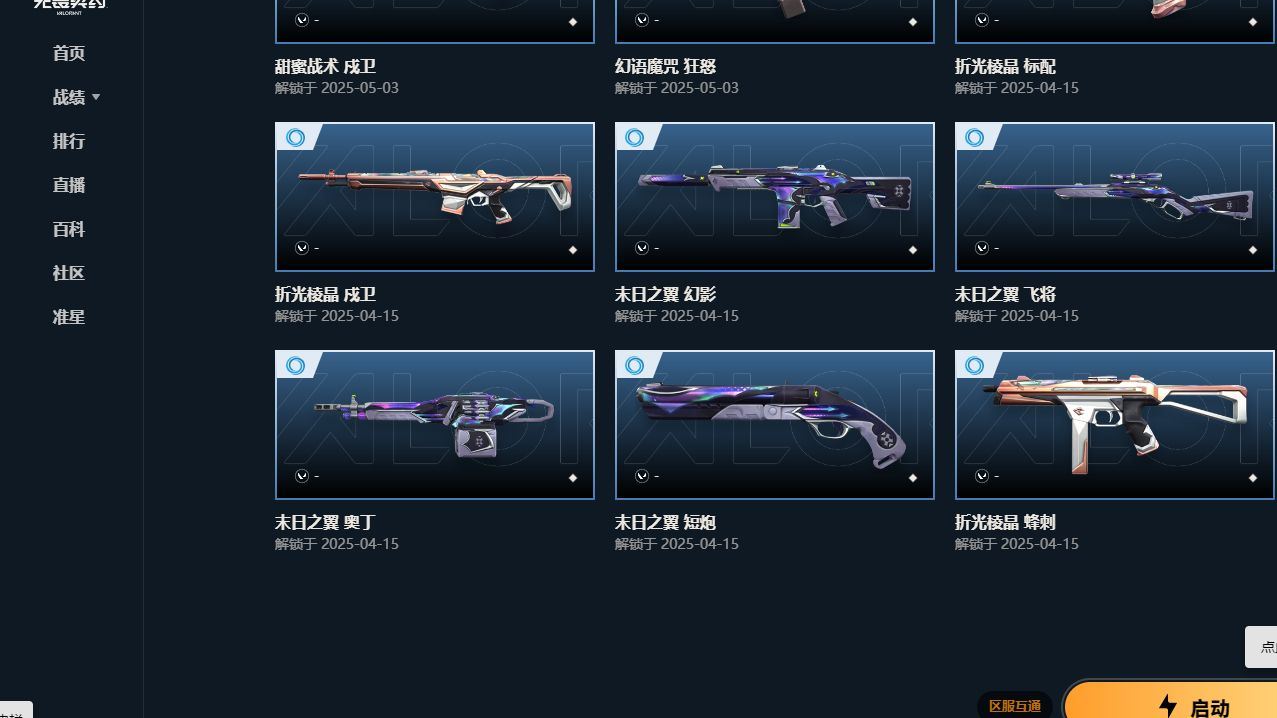Click the 区服互通 label button

tap(1015, 705)
